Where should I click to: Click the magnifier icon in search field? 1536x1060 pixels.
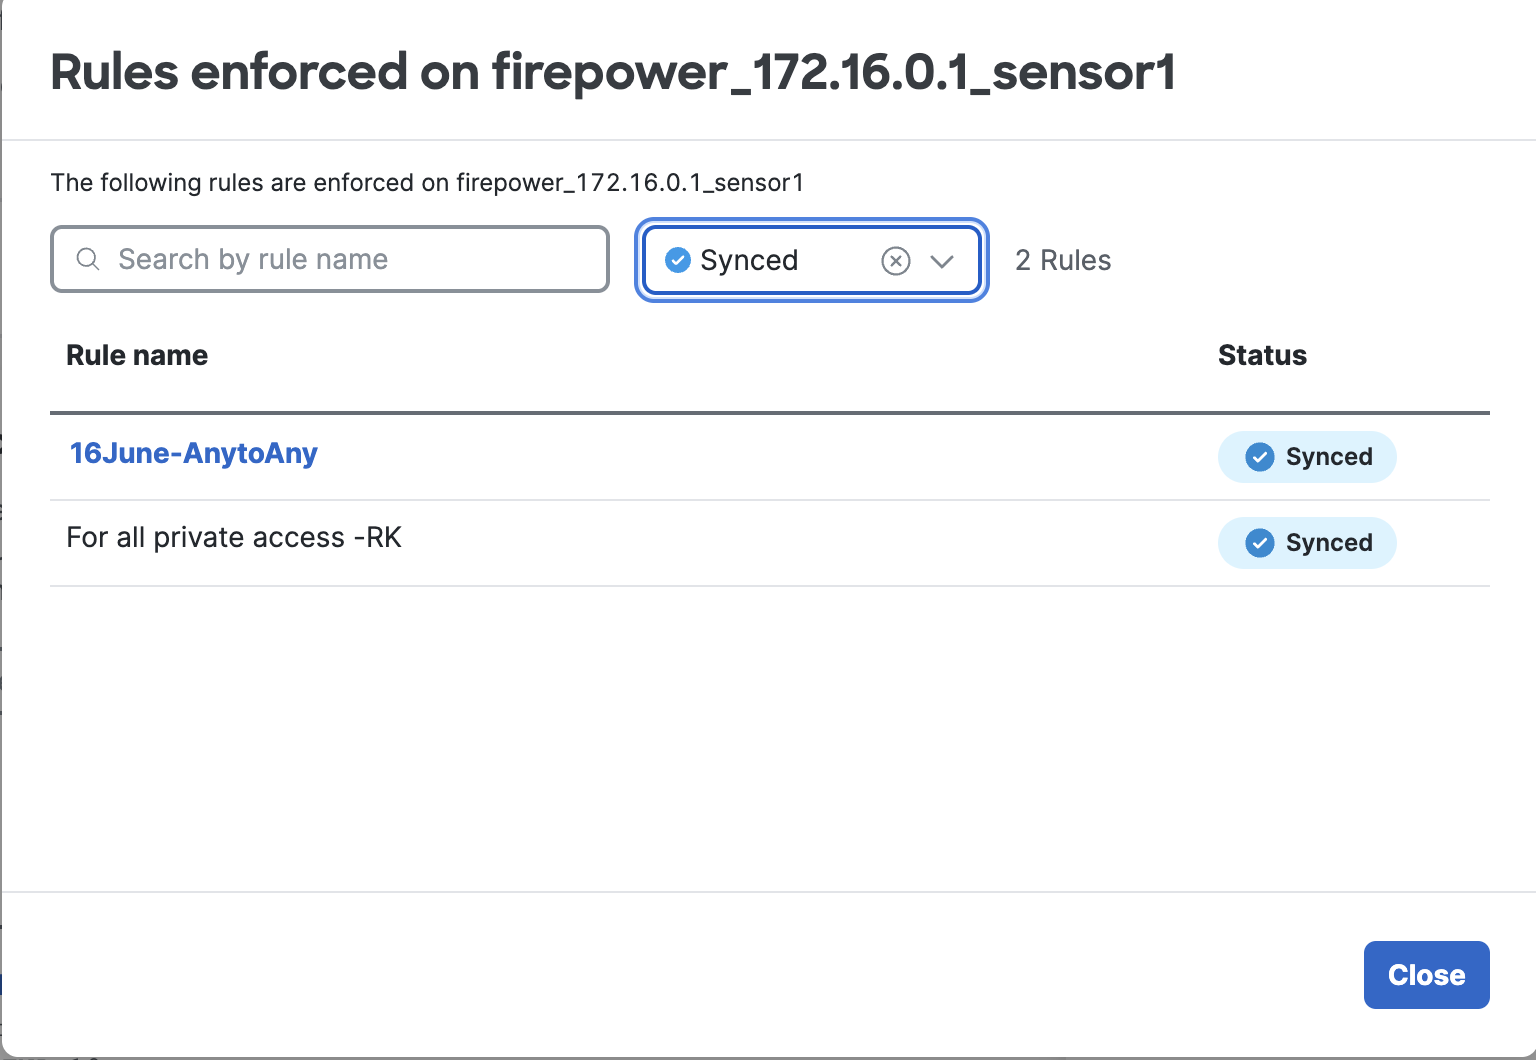click(88, 260)
